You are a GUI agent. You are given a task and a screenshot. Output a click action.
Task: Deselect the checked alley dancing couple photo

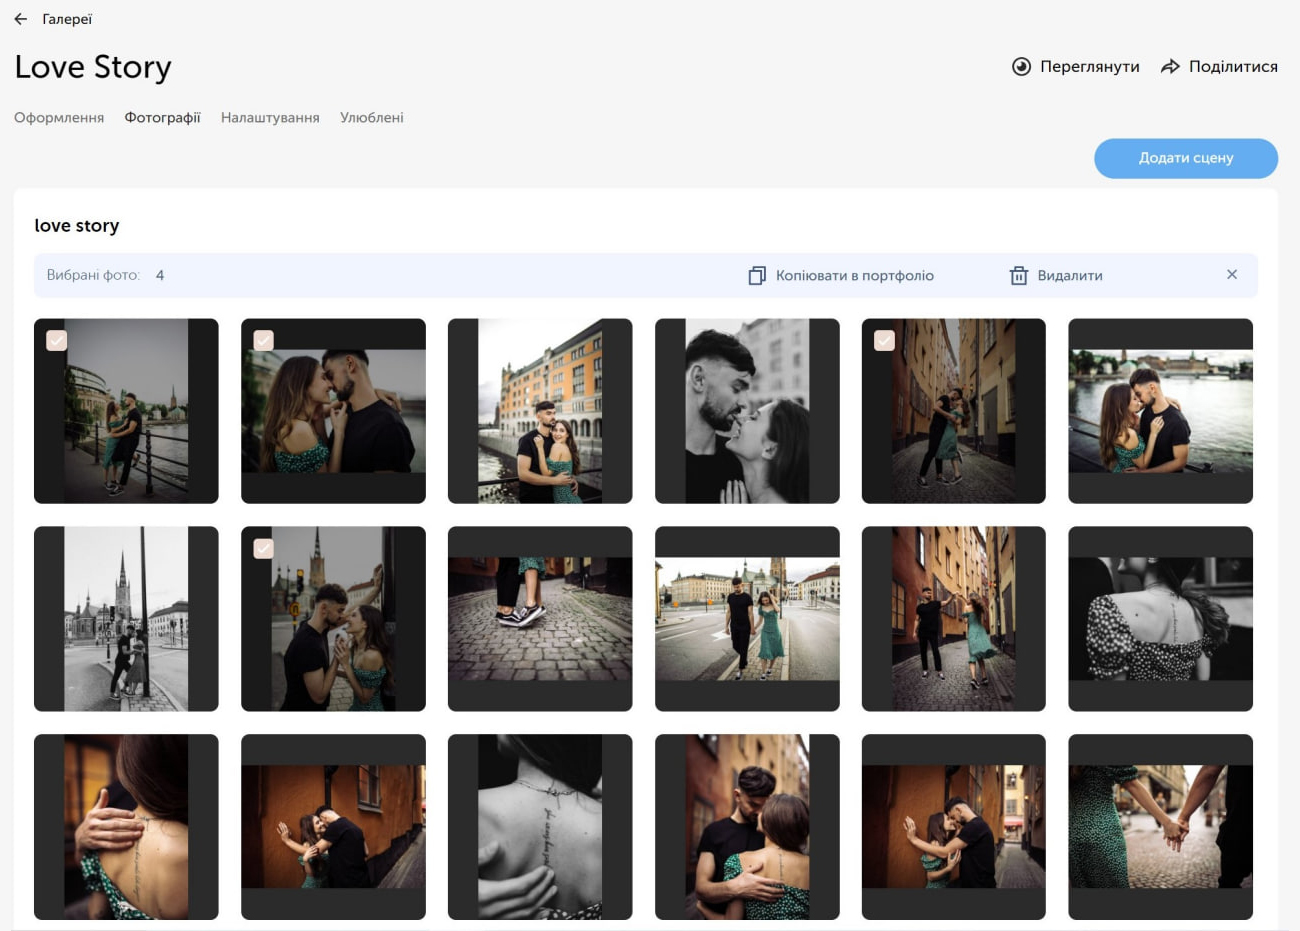click(x=884, y=341)
